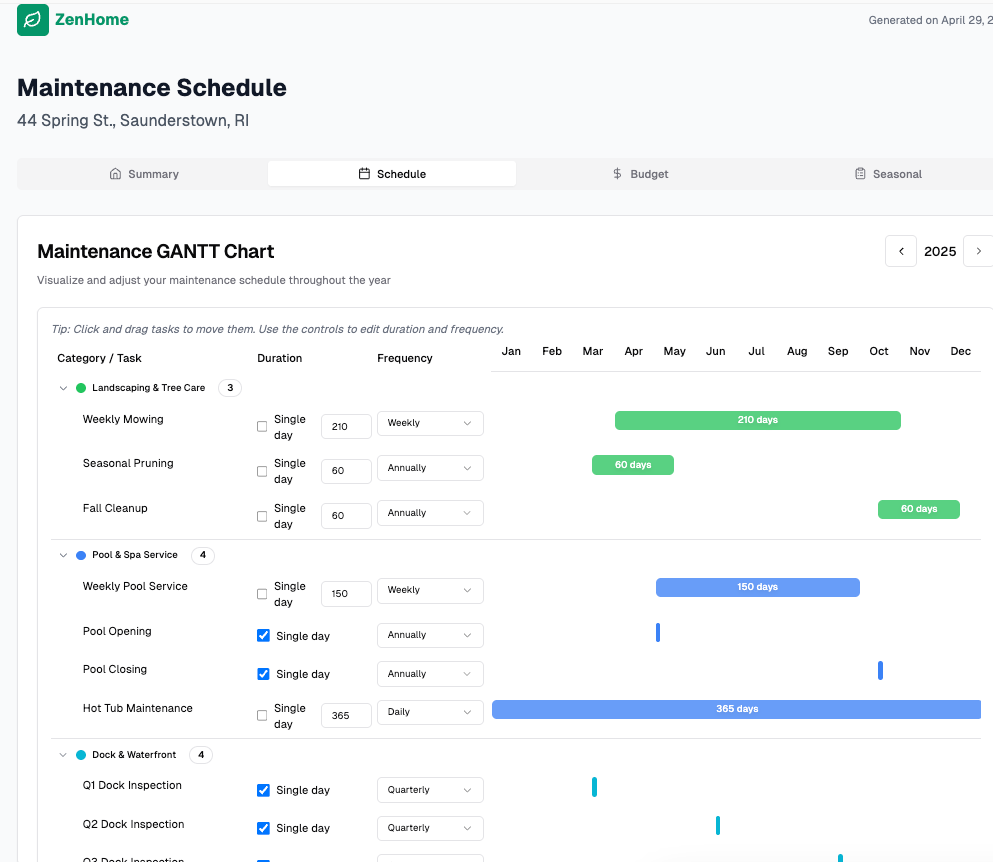Collapse the Landscaping & Tree Care category
The image size is (993, 862).
coord(63,388)
